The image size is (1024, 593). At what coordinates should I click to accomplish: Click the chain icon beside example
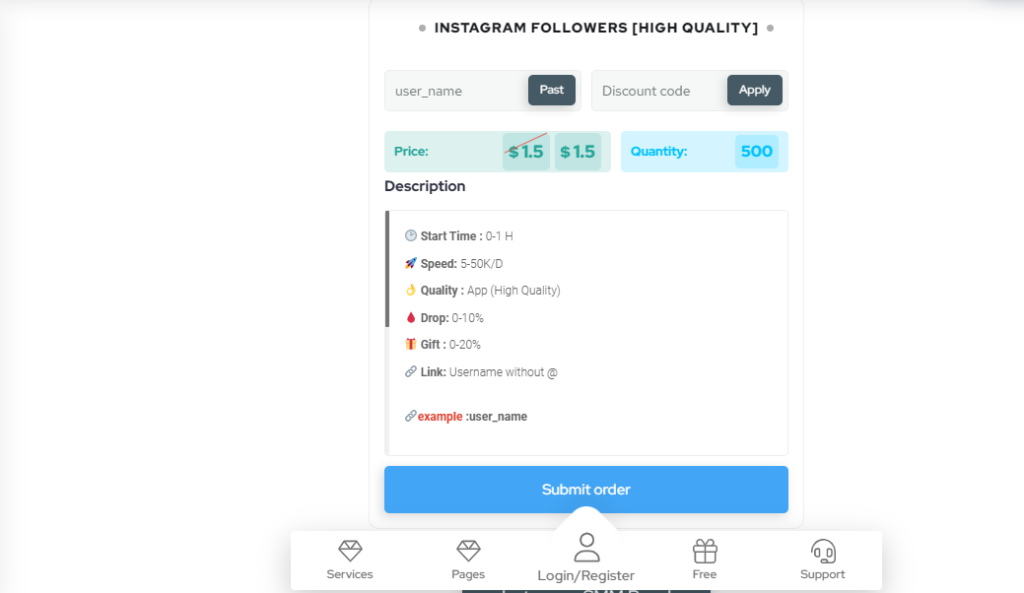(x=410, y=416)
